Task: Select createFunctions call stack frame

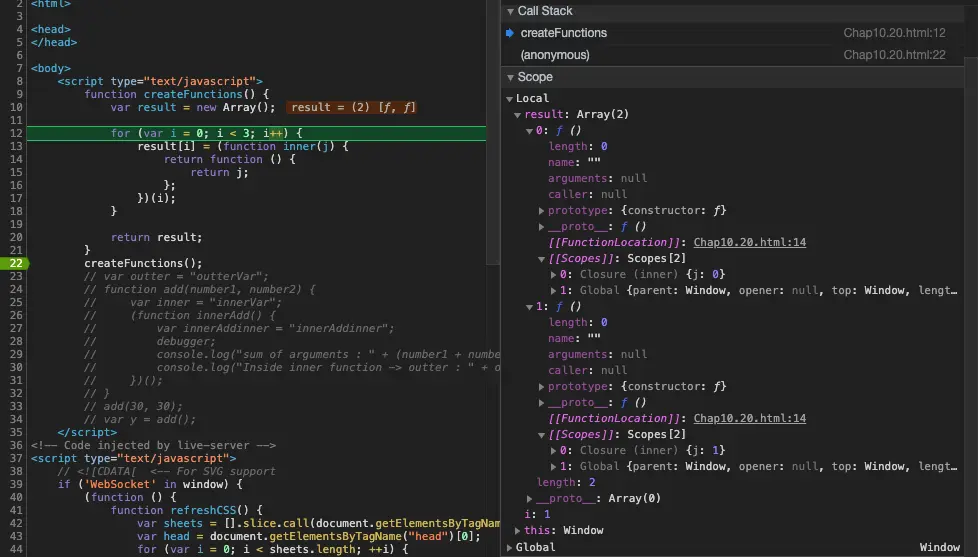Action: pos(732,33)
